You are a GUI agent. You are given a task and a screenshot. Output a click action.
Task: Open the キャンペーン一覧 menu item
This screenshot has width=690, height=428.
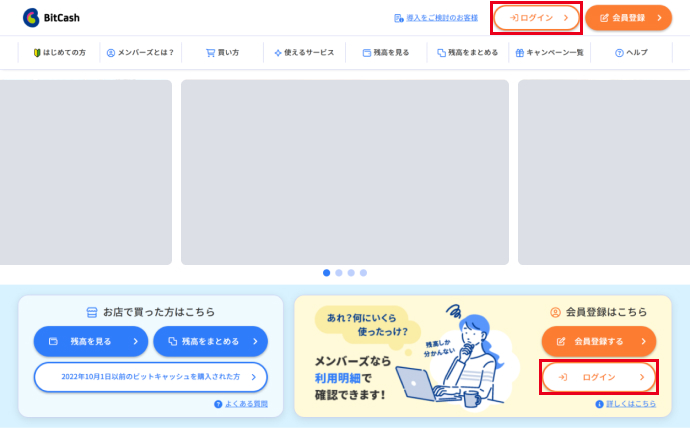click(550, 52)
